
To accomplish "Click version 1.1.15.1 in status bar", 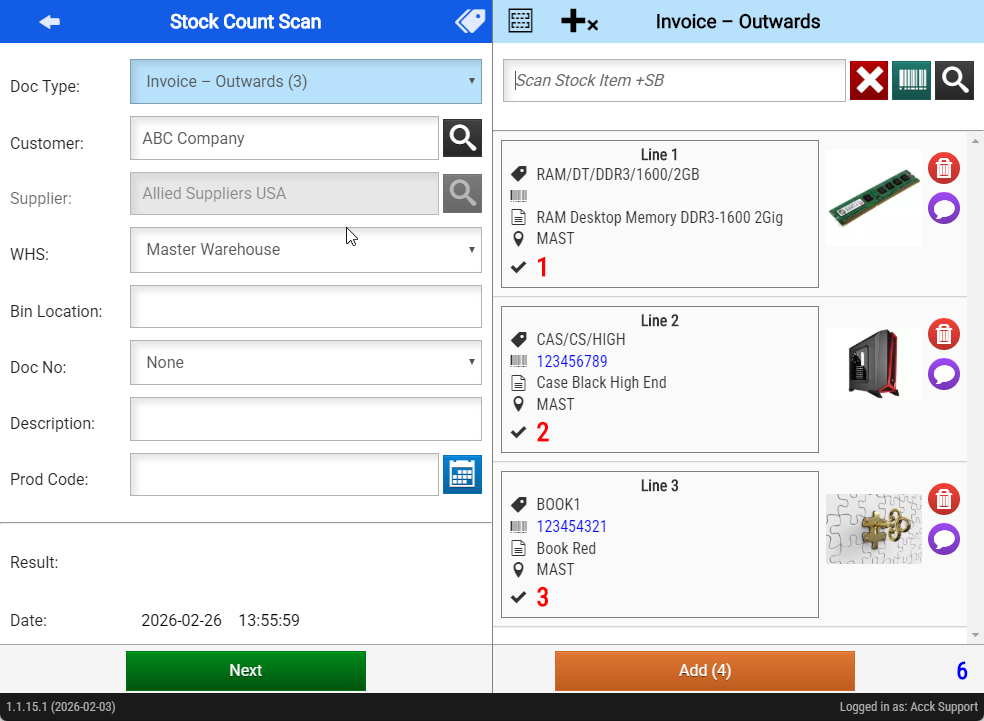I will [61, 707].
